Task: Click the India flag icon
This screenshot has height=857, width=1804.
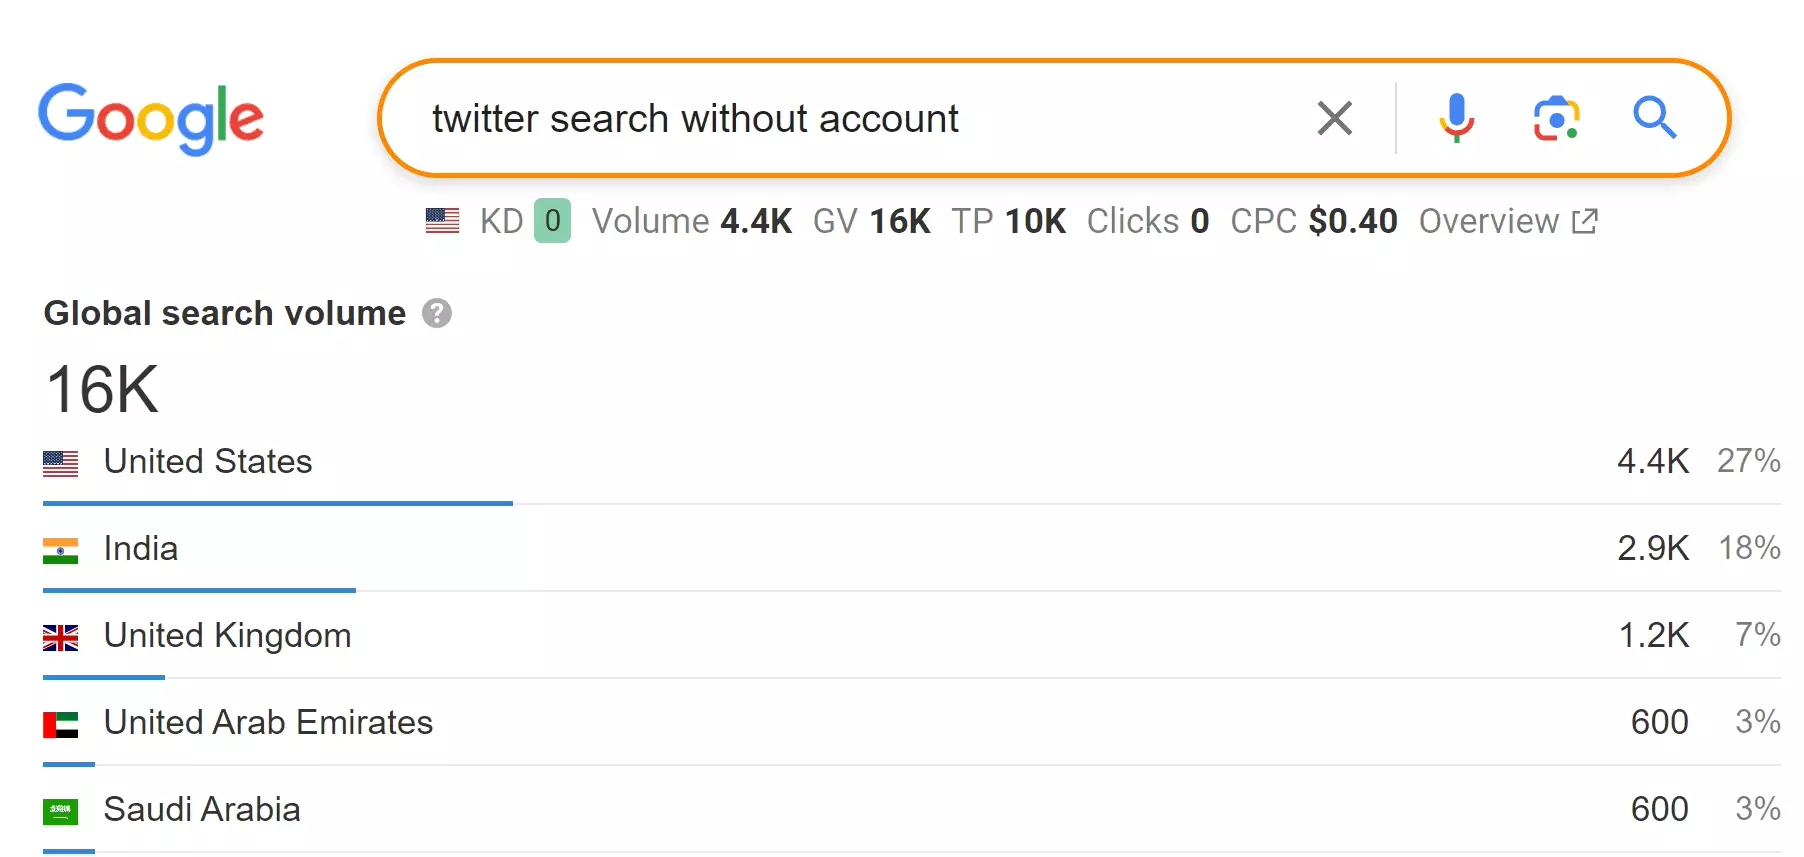Action: pyautogui.click(x=61, y=551)
